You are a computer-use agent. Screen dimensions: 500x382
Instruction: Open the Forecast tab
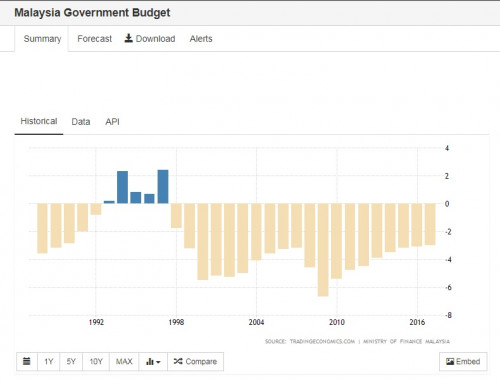[x=95, y=39]
